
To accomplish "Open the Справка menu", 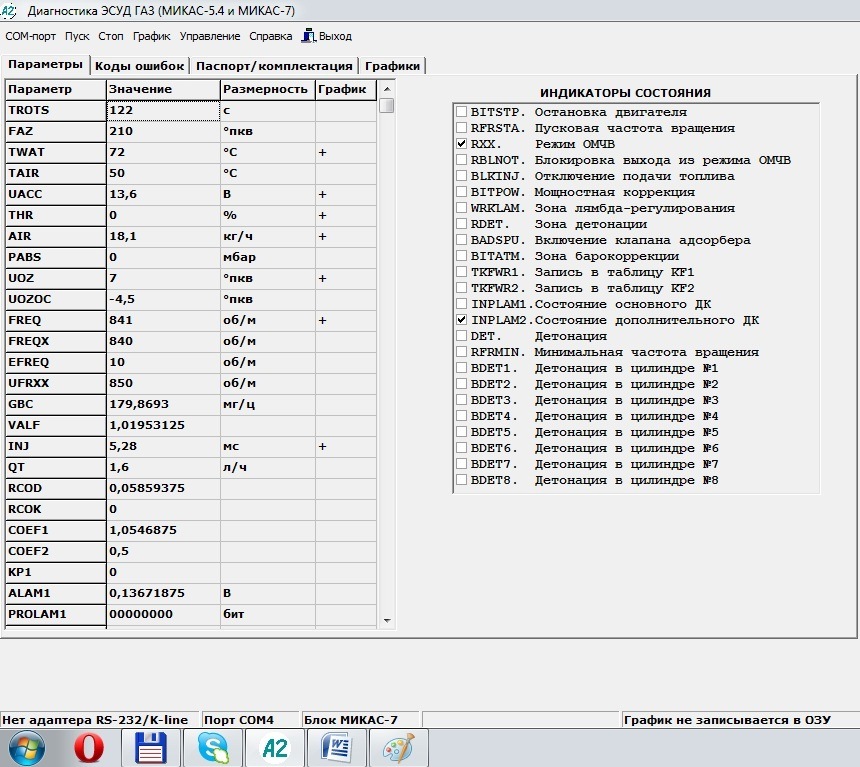I will click(270, 36).
